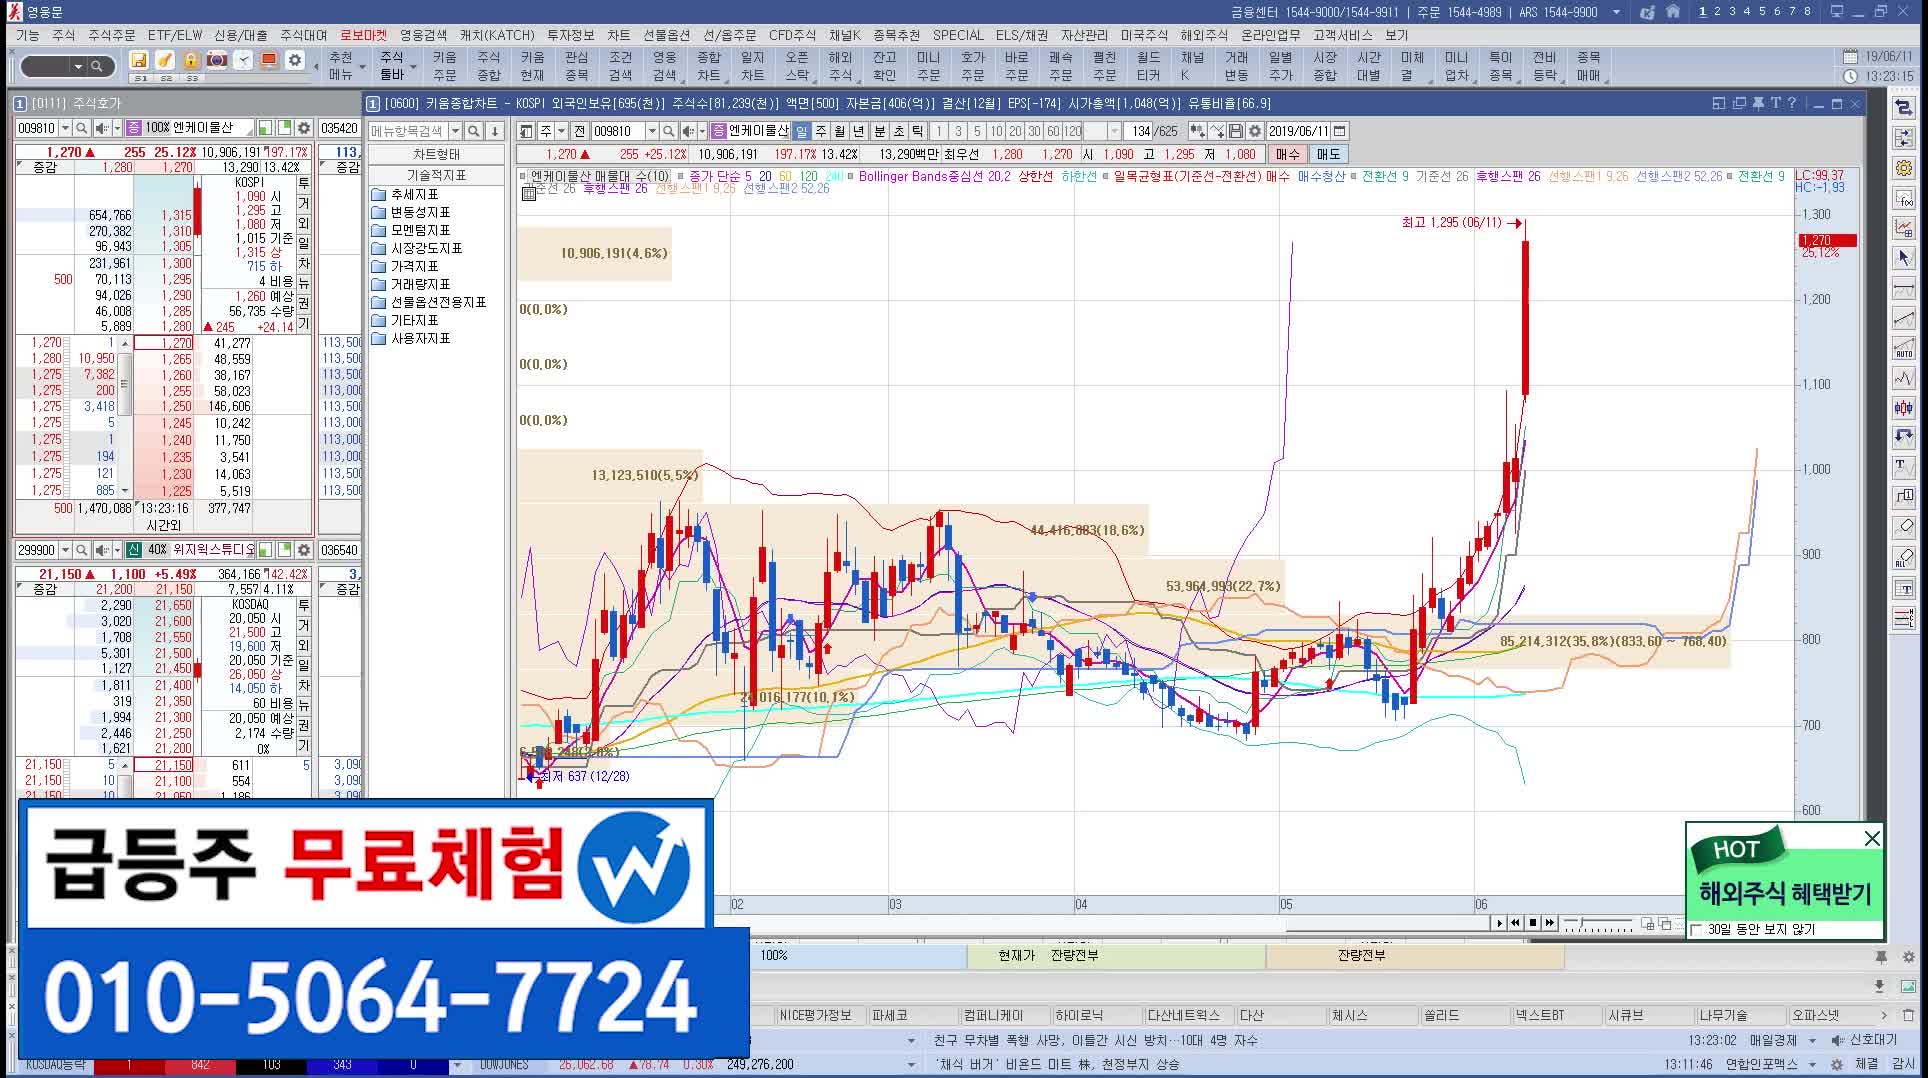Click the f(x) indicator formula icon
Viewport: 1928px width, 1078px height.
tap(1904, 198)
